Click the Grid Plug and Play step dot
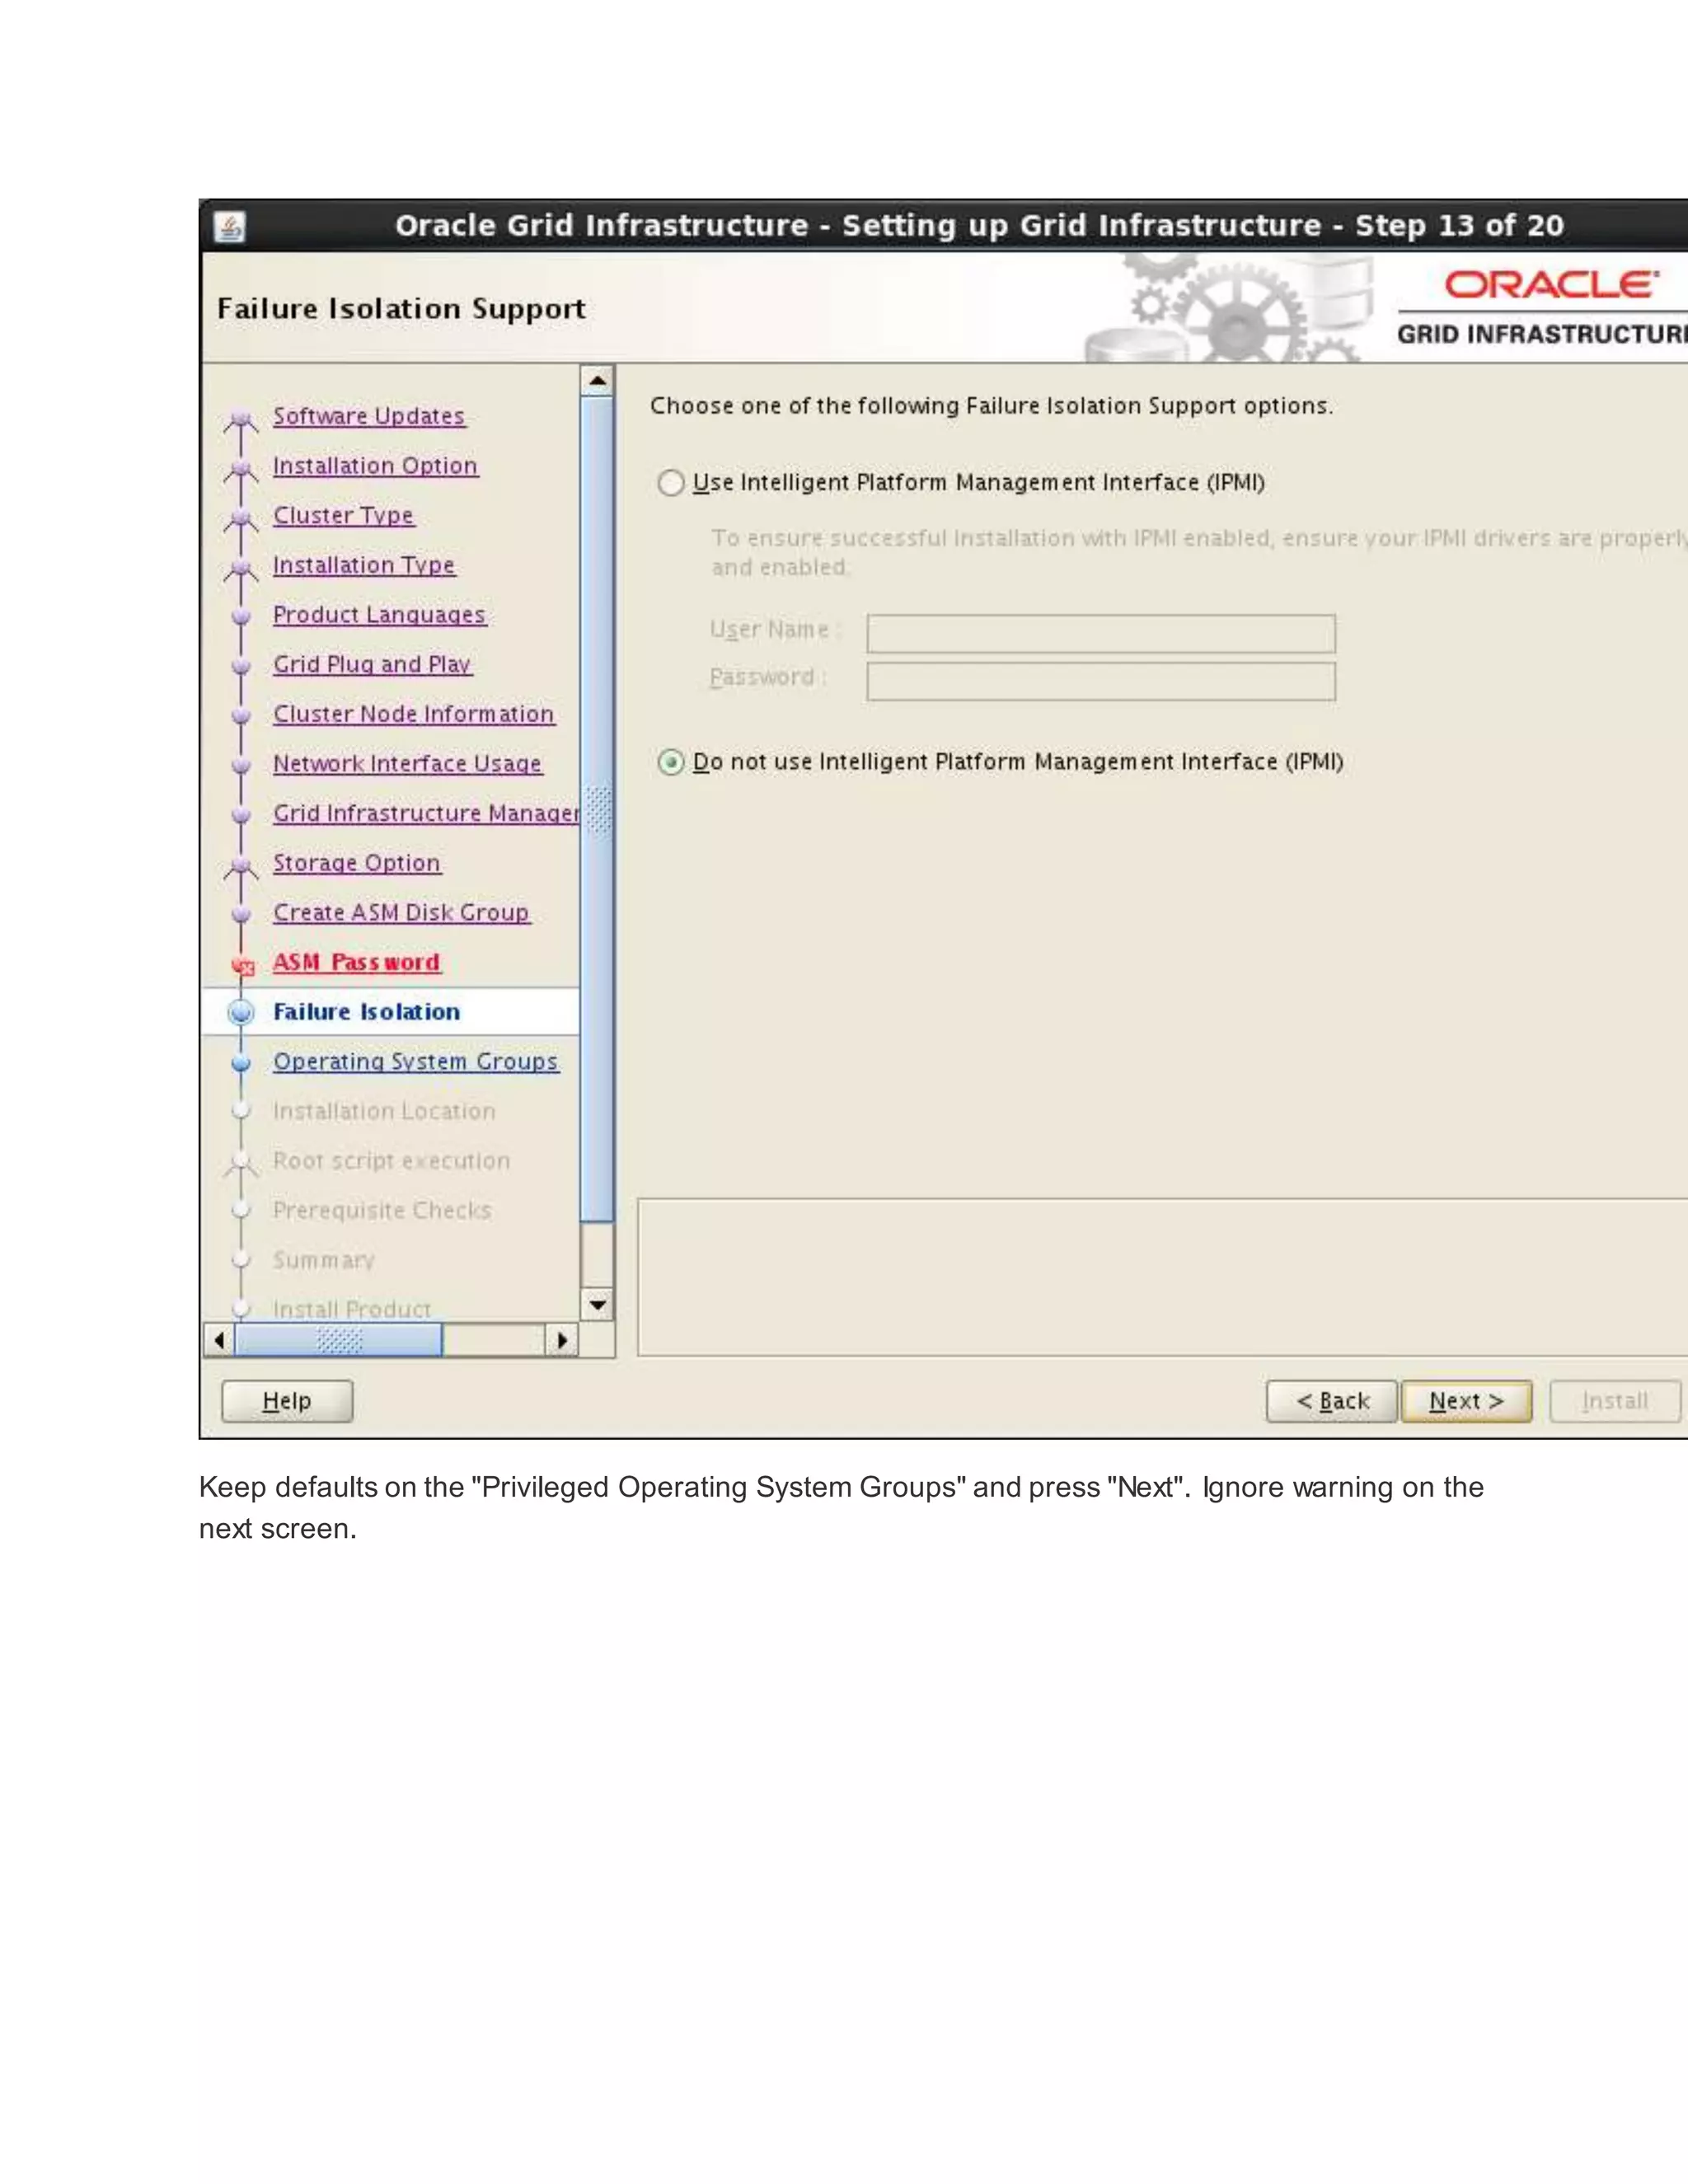The image size is (1688, 2184). (x=241, y=666)
